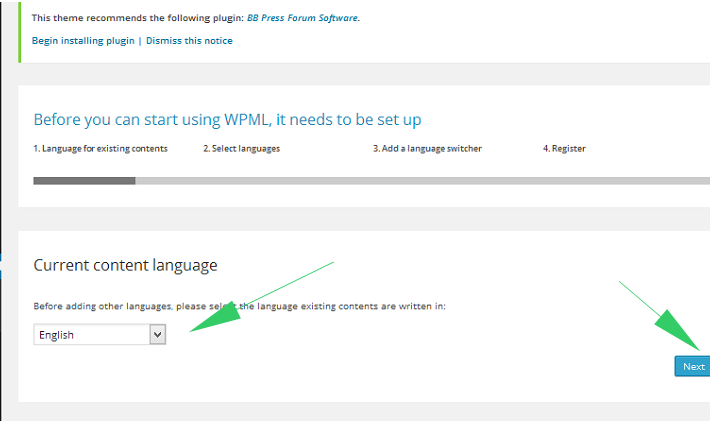This screenshot has height=421, width=710.
Task: Dismiss this notice
Action: [189, 41]
